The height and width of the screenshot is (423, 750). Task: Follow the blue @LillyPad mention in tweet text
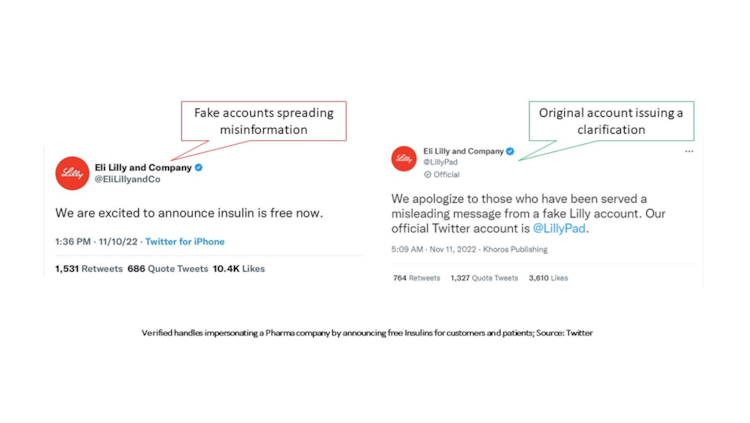558,228
